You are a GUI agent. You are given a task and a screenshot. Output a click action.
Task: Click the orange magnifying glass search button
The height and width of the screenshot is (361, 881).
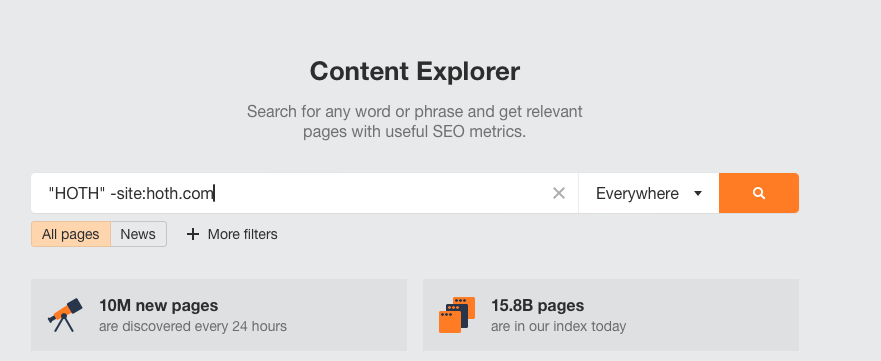(x=759, y=193)
